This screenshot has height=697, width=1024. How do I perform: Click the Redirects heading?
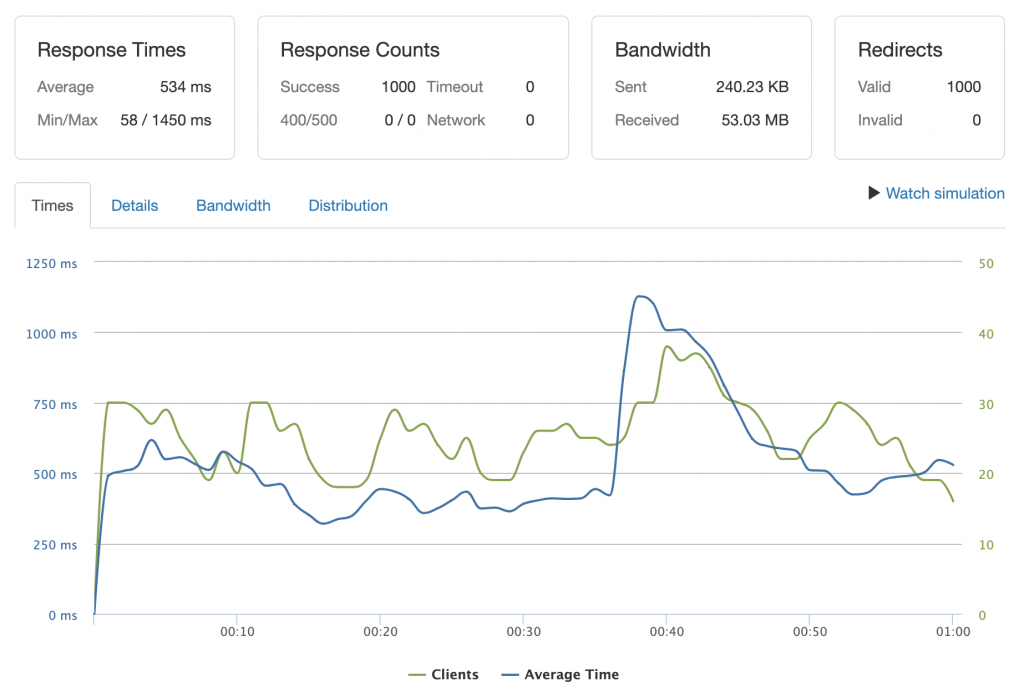coord(900,50)
